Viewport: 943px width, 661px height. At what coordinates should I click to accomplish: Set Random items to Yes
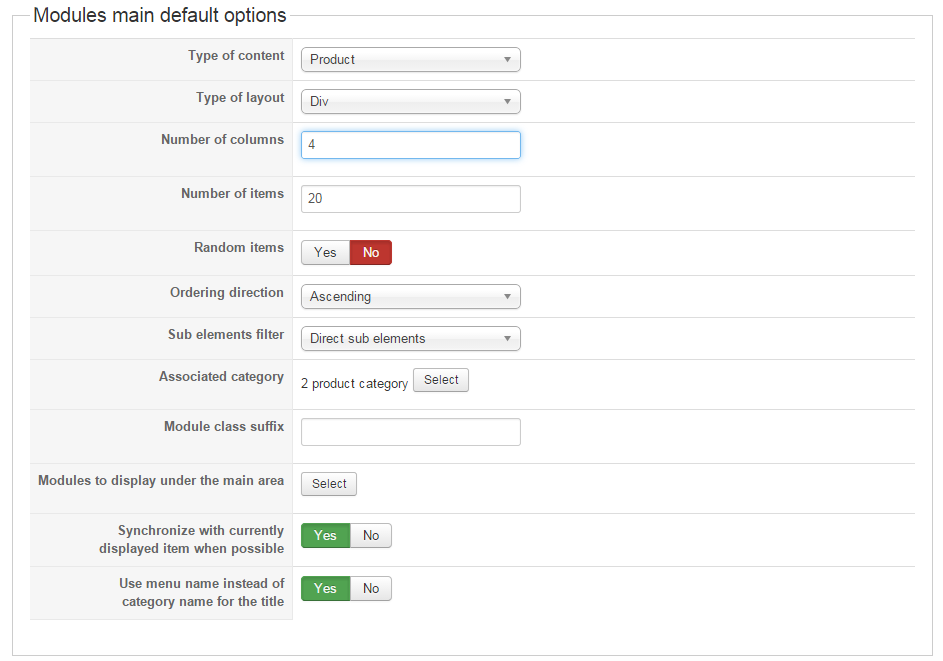(325, 253)
